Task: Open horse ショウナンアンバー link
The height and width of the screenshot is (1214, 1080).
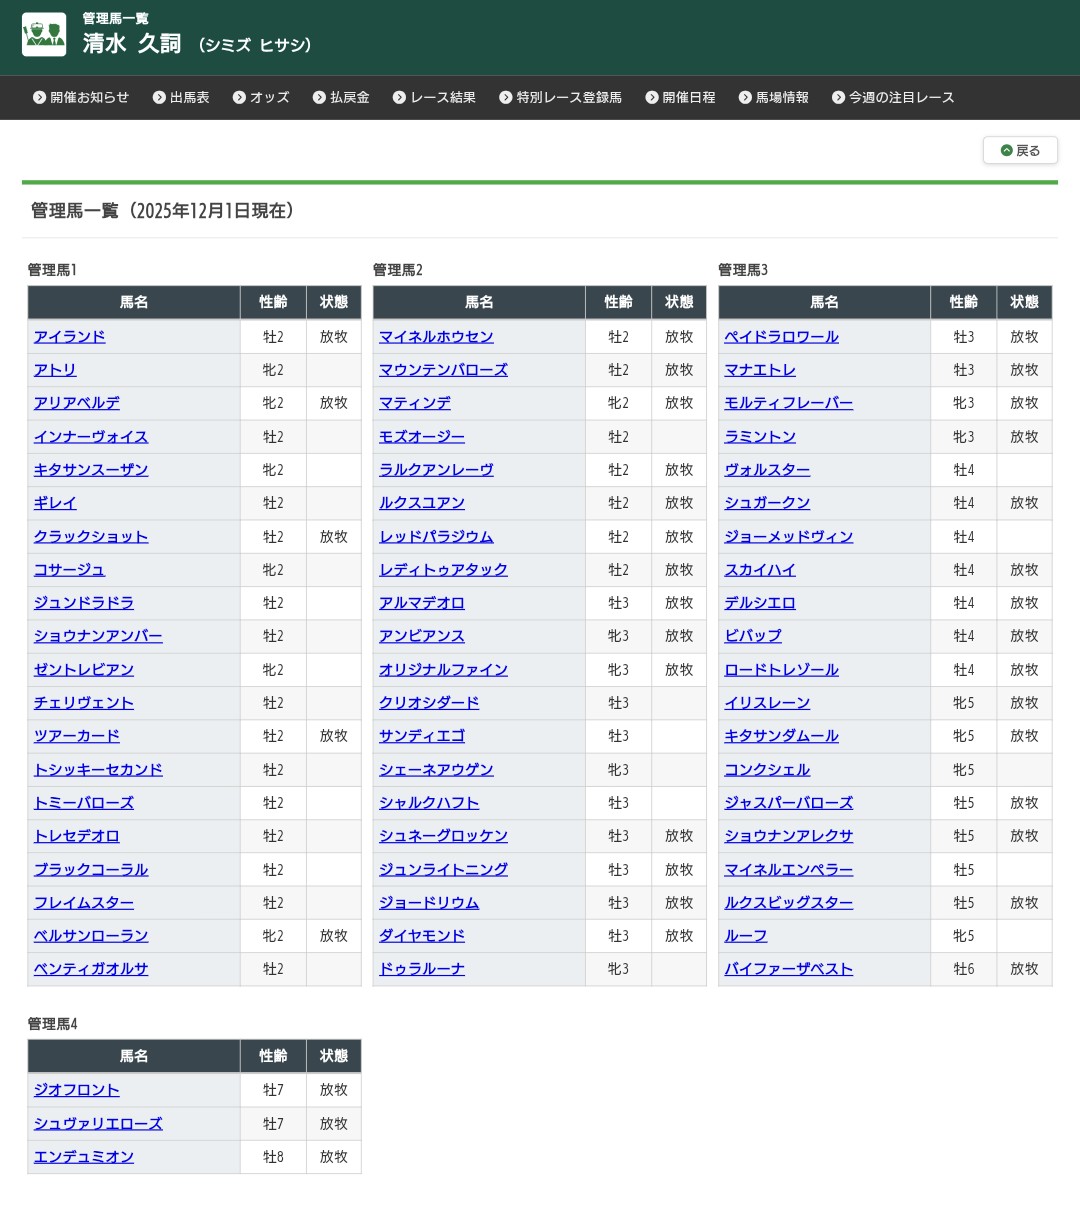Action: 98,636
